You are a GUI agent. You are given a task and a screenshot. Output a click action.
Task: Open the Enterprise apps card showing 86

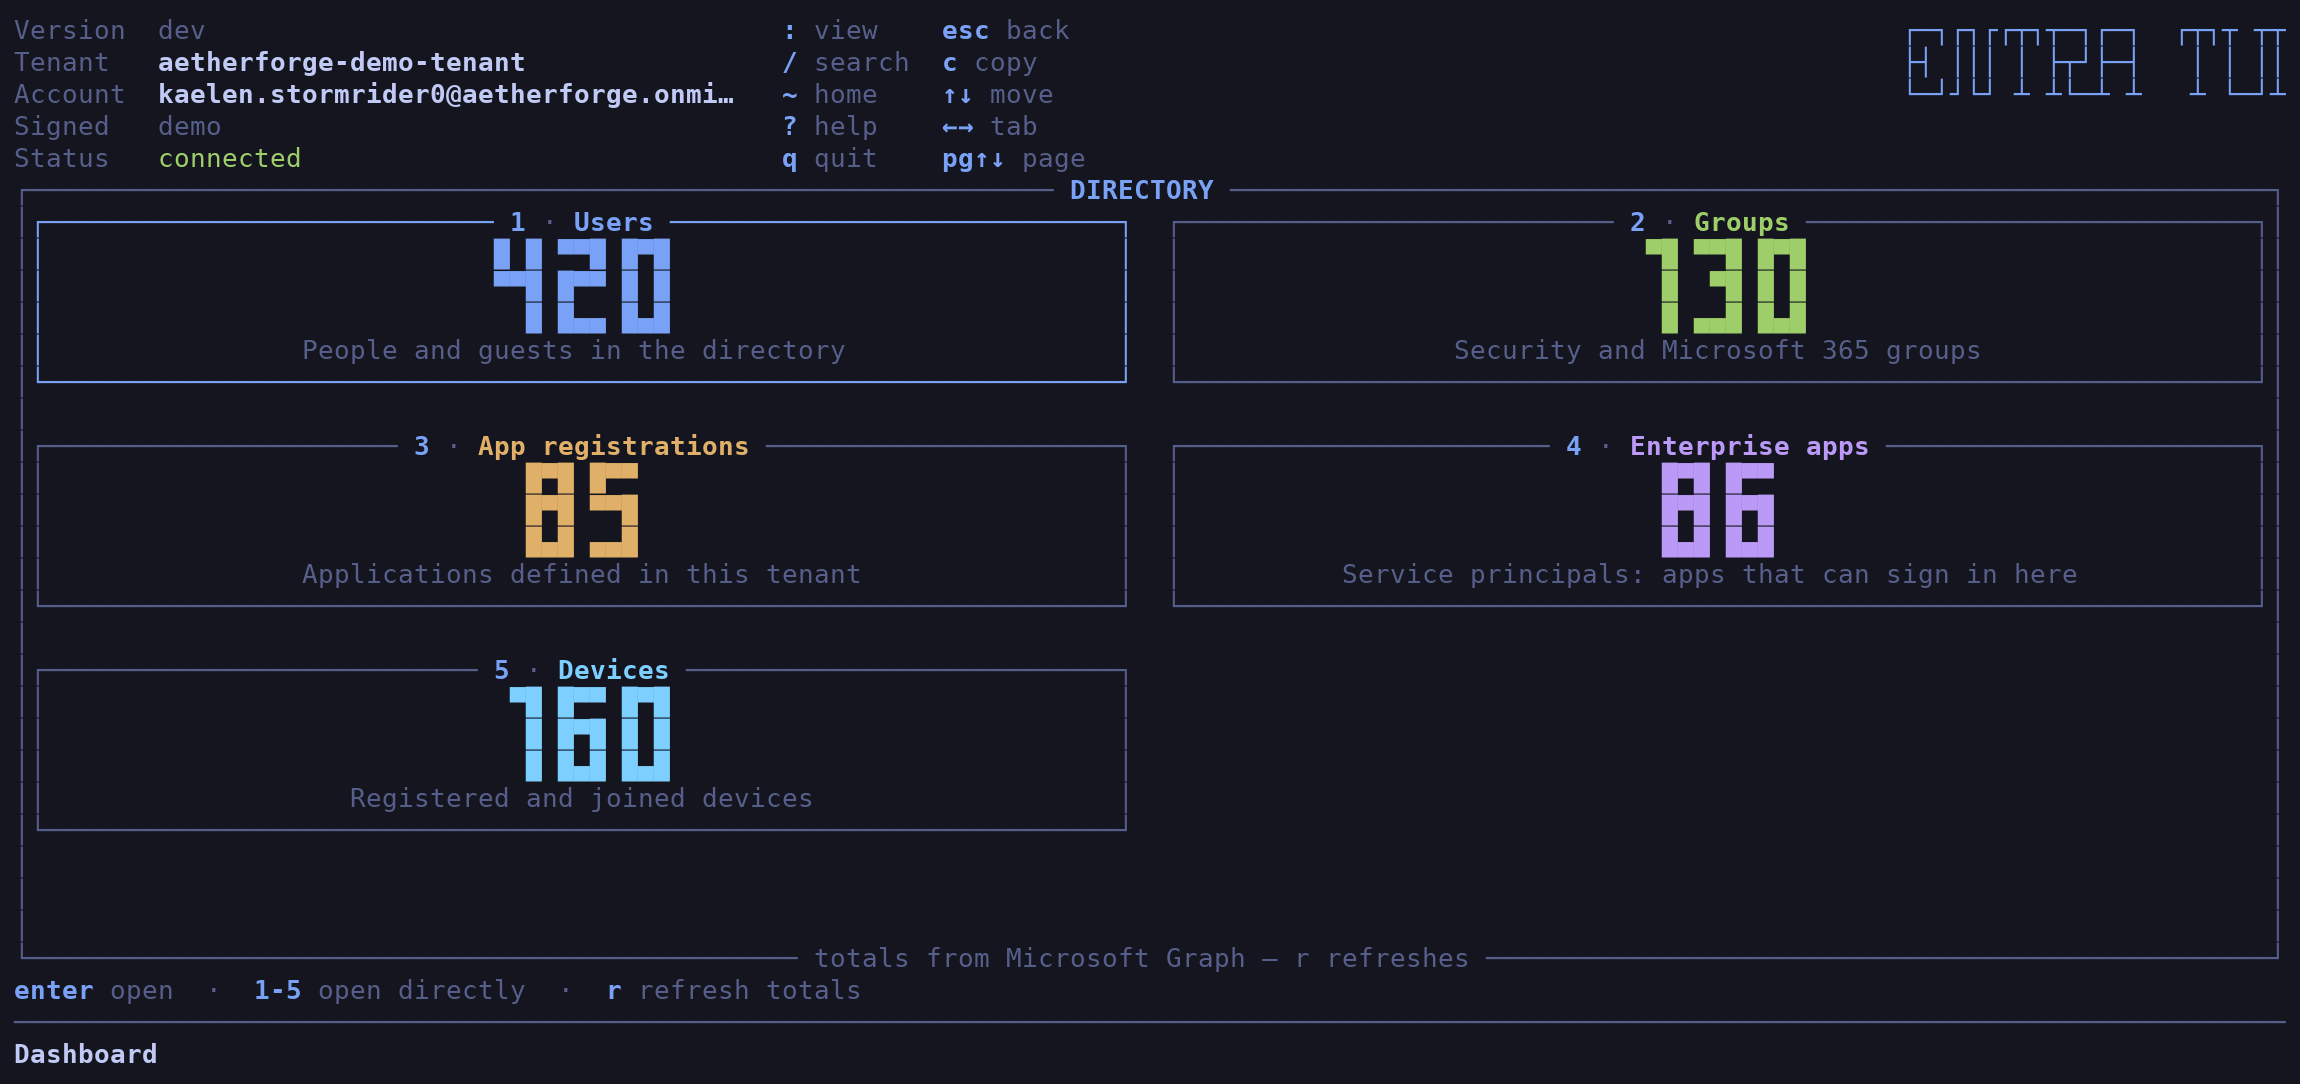1718,526
